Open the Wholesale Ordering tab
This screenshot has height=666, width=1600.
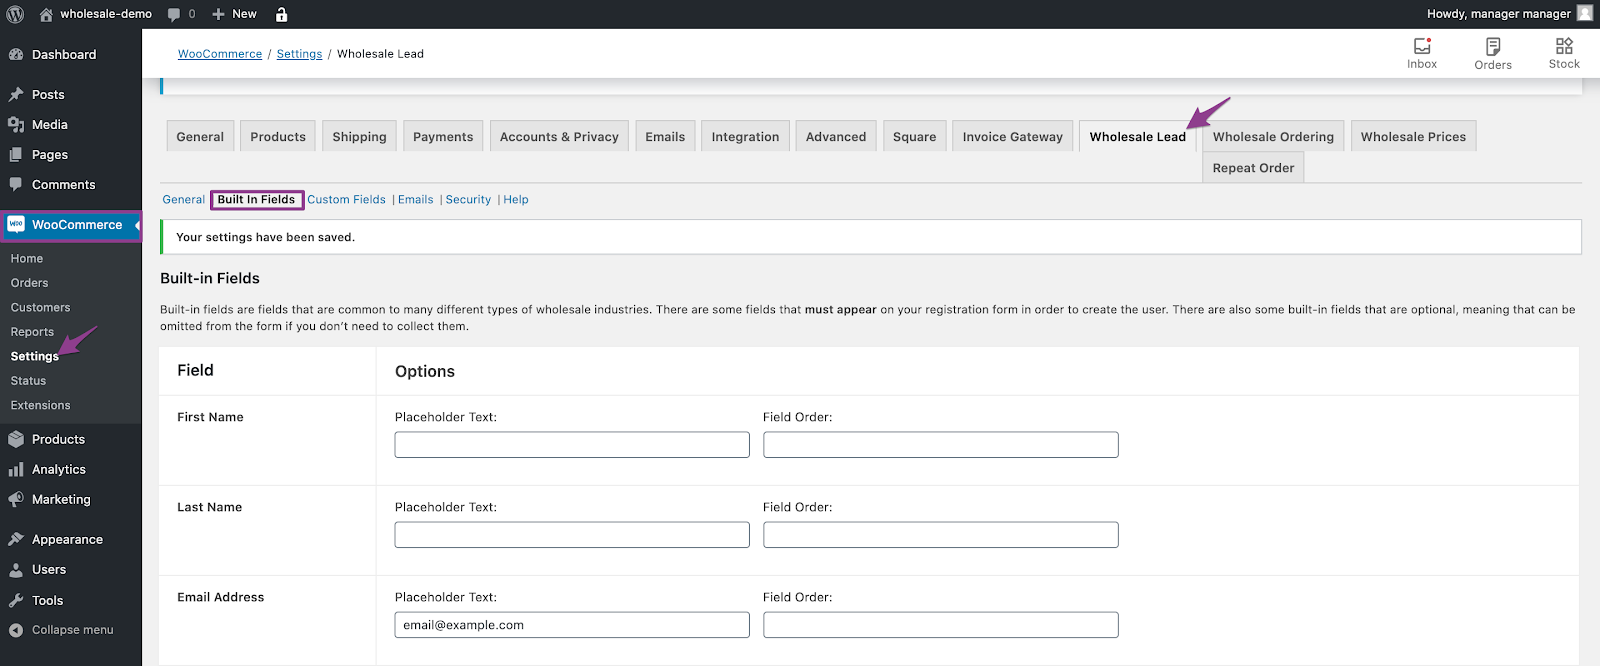click(1273, 136)
